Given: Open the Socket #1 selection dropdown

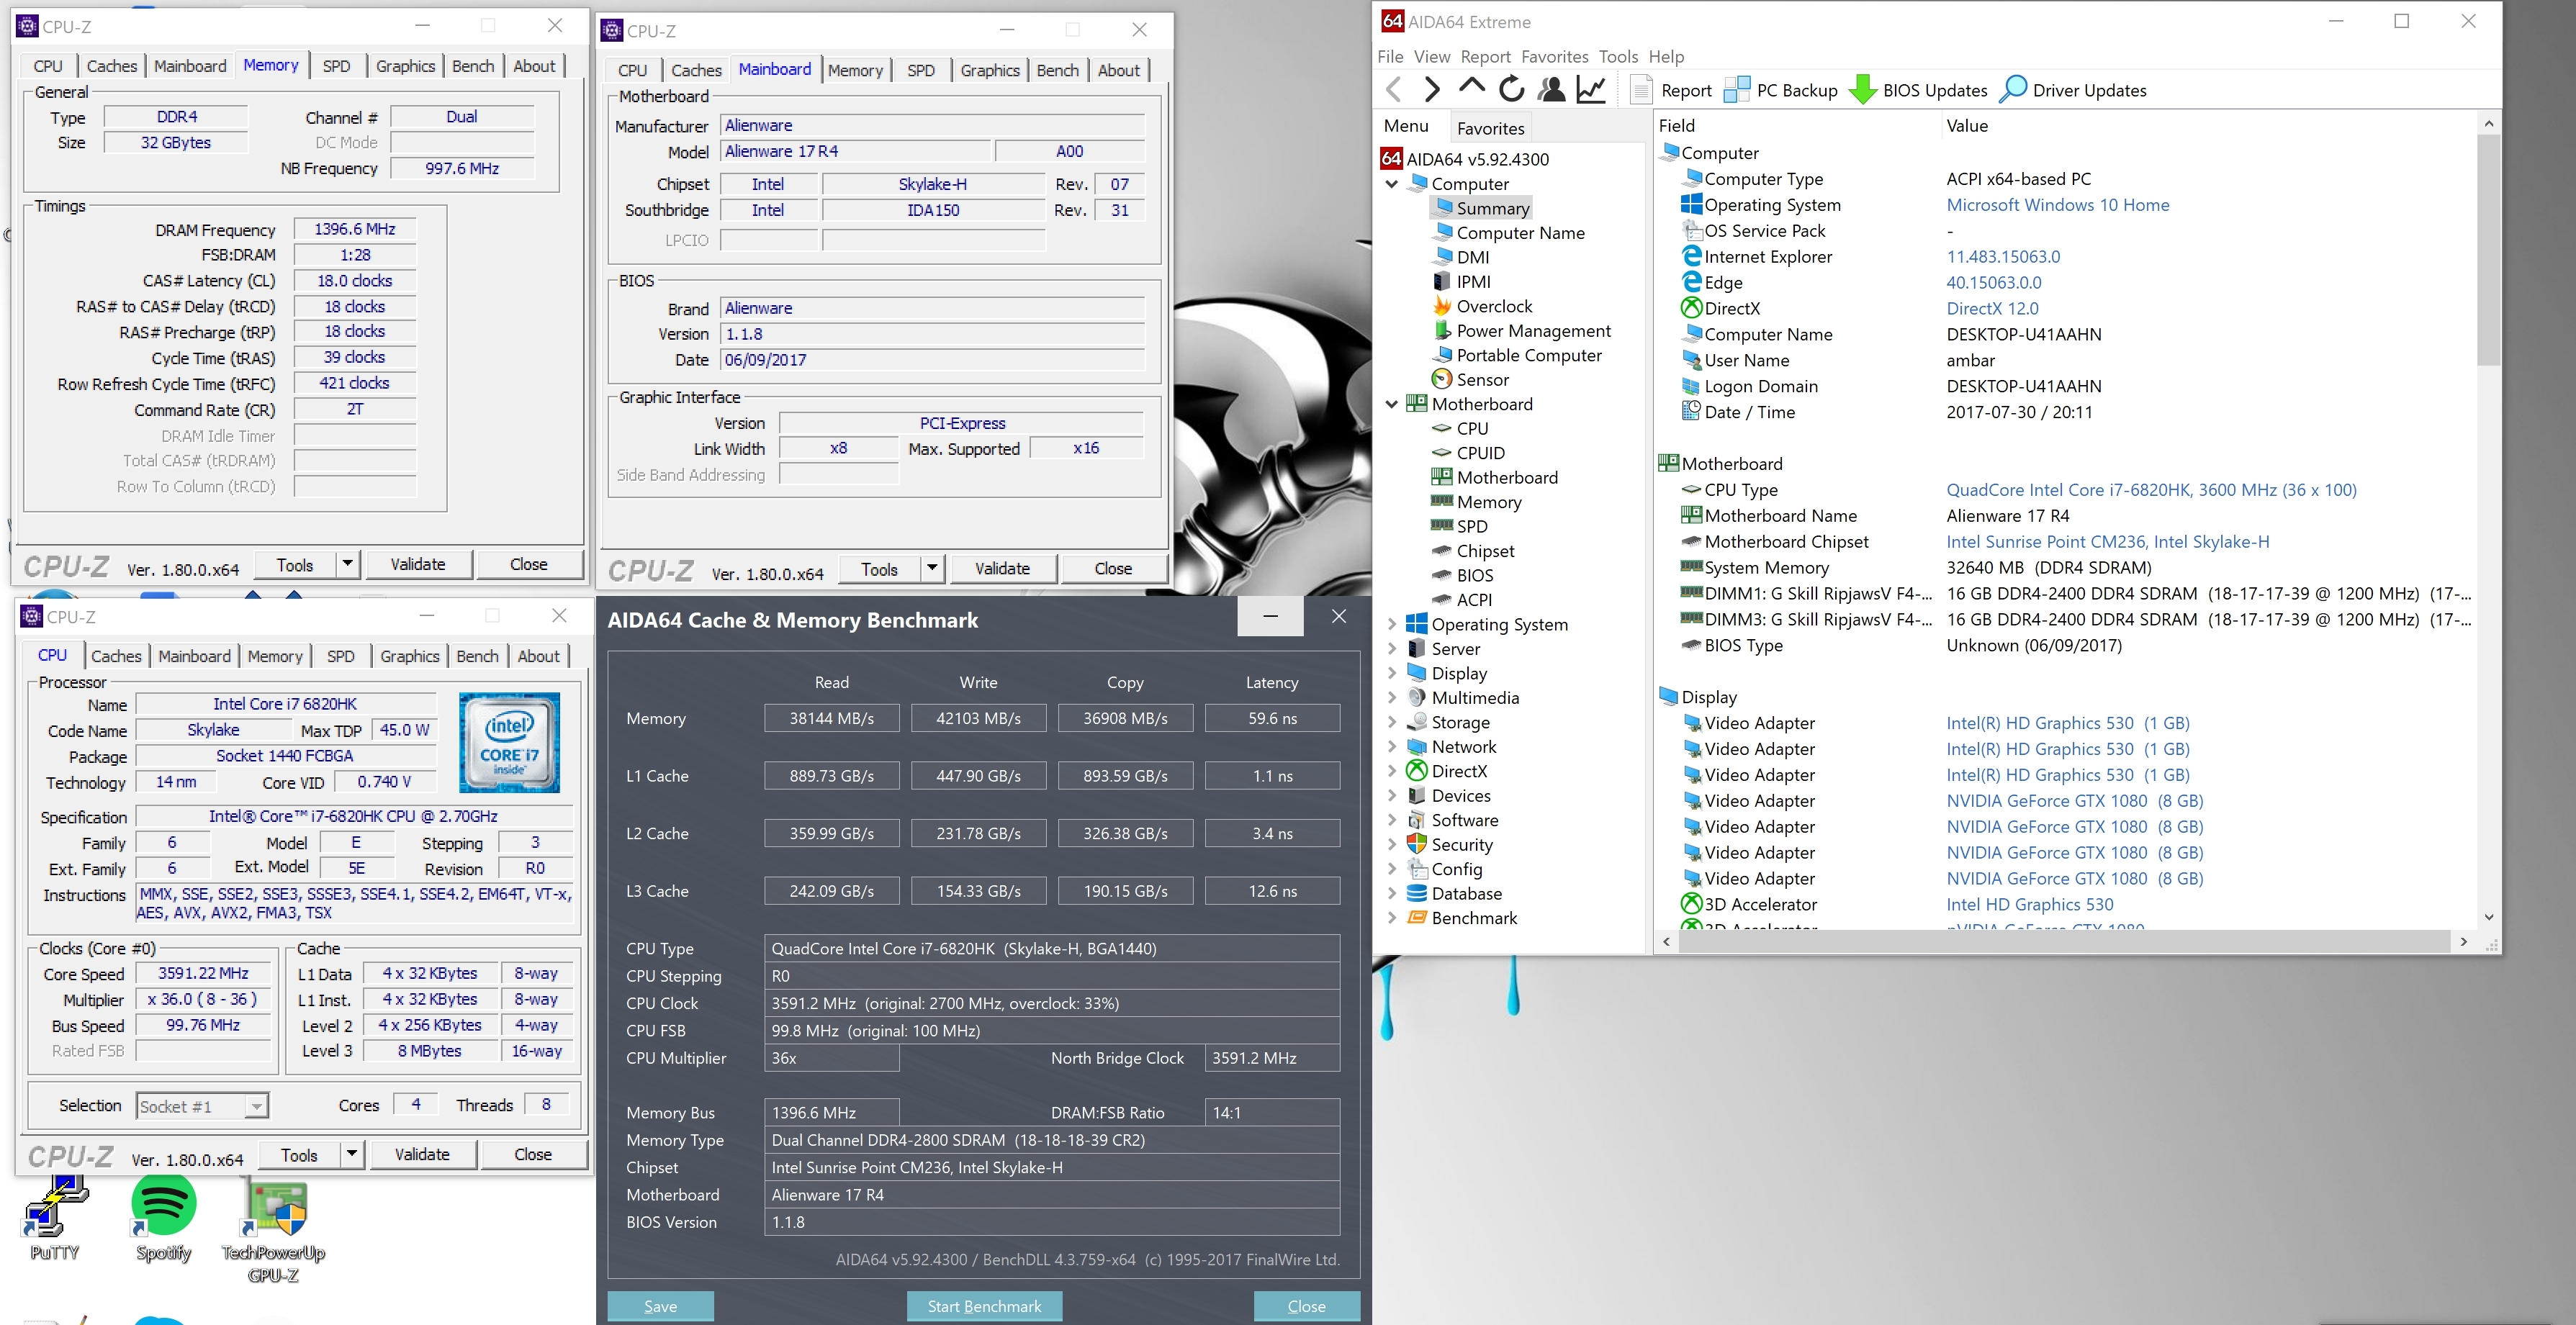Looking at the screenshot, I should pos(257,1106).
